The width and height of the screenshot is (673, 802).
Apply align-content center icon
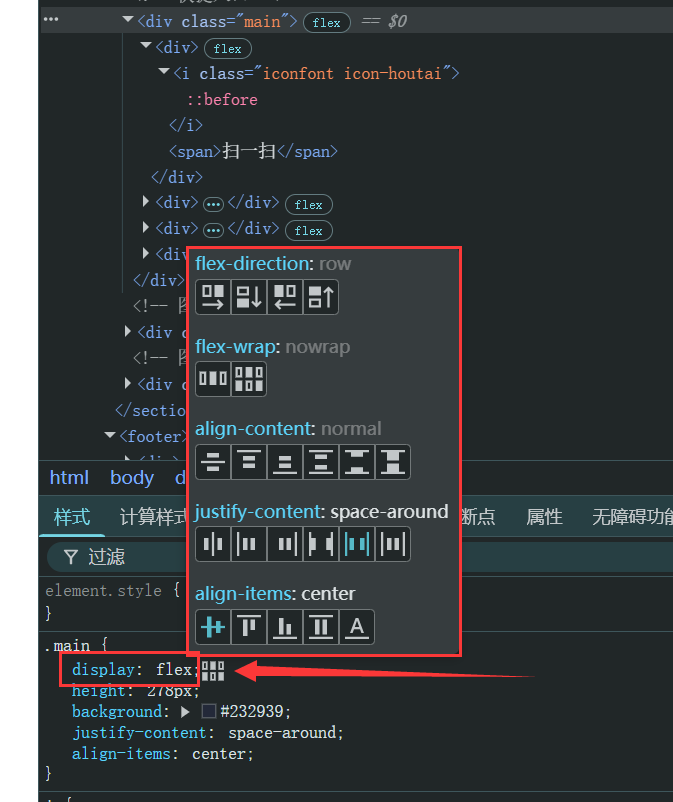(x=213, y=462)
